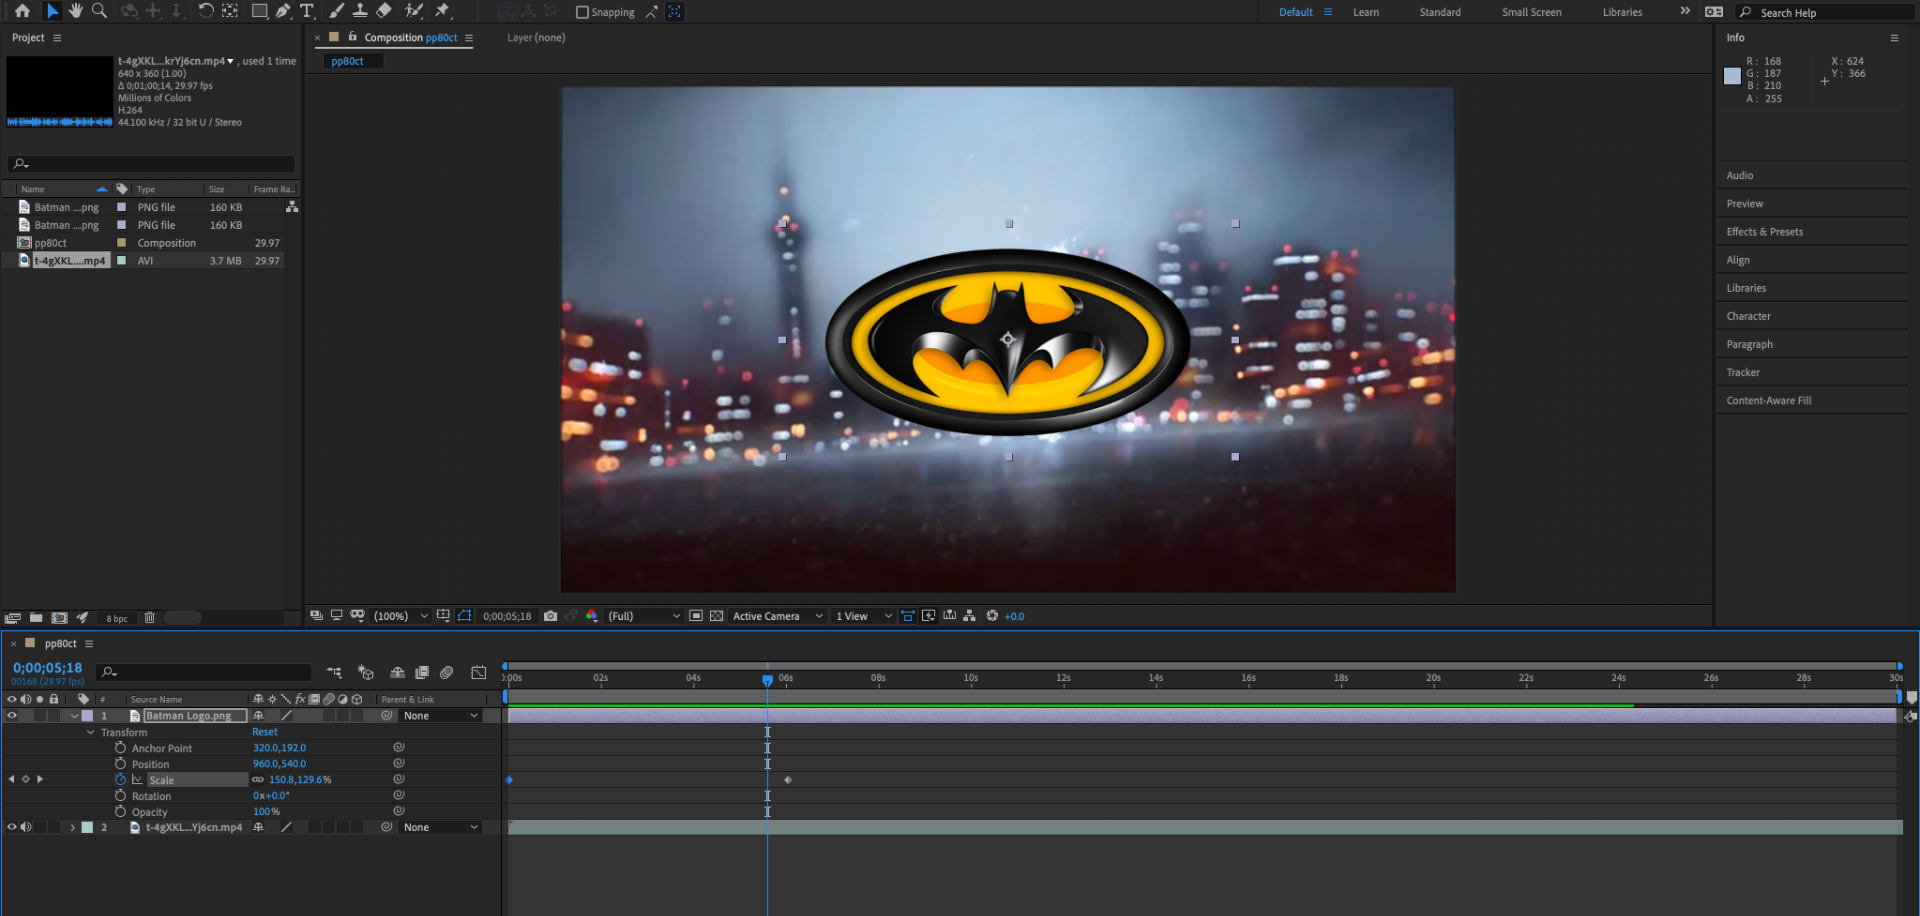Collapse the Batman Logo.png layer properties
The image size is (1920, 916).
click(x=74, y=716)
